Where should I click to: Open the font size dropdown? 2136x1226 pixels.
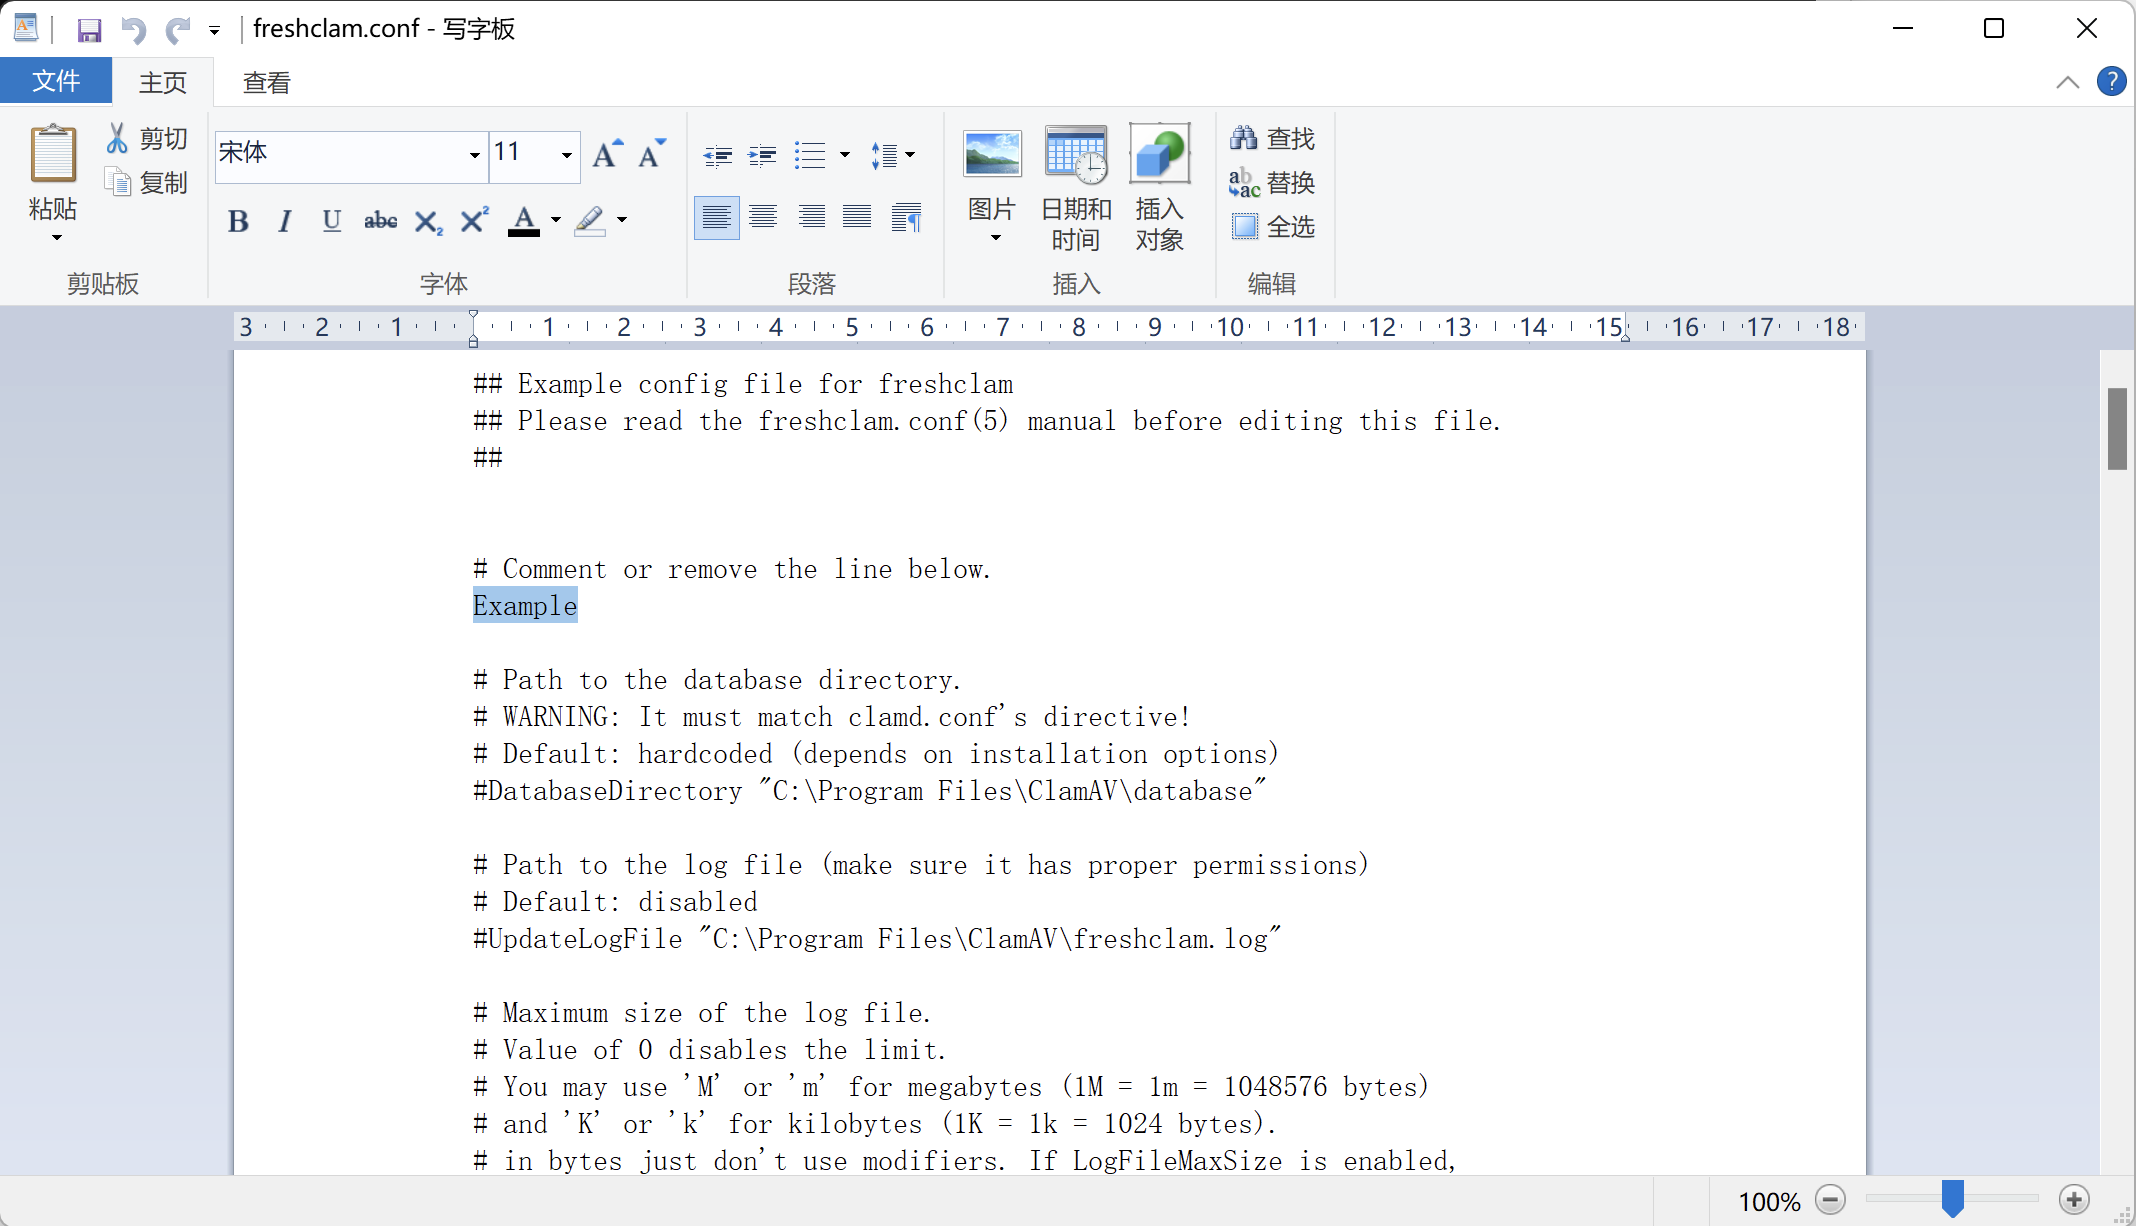click(566, 155)
